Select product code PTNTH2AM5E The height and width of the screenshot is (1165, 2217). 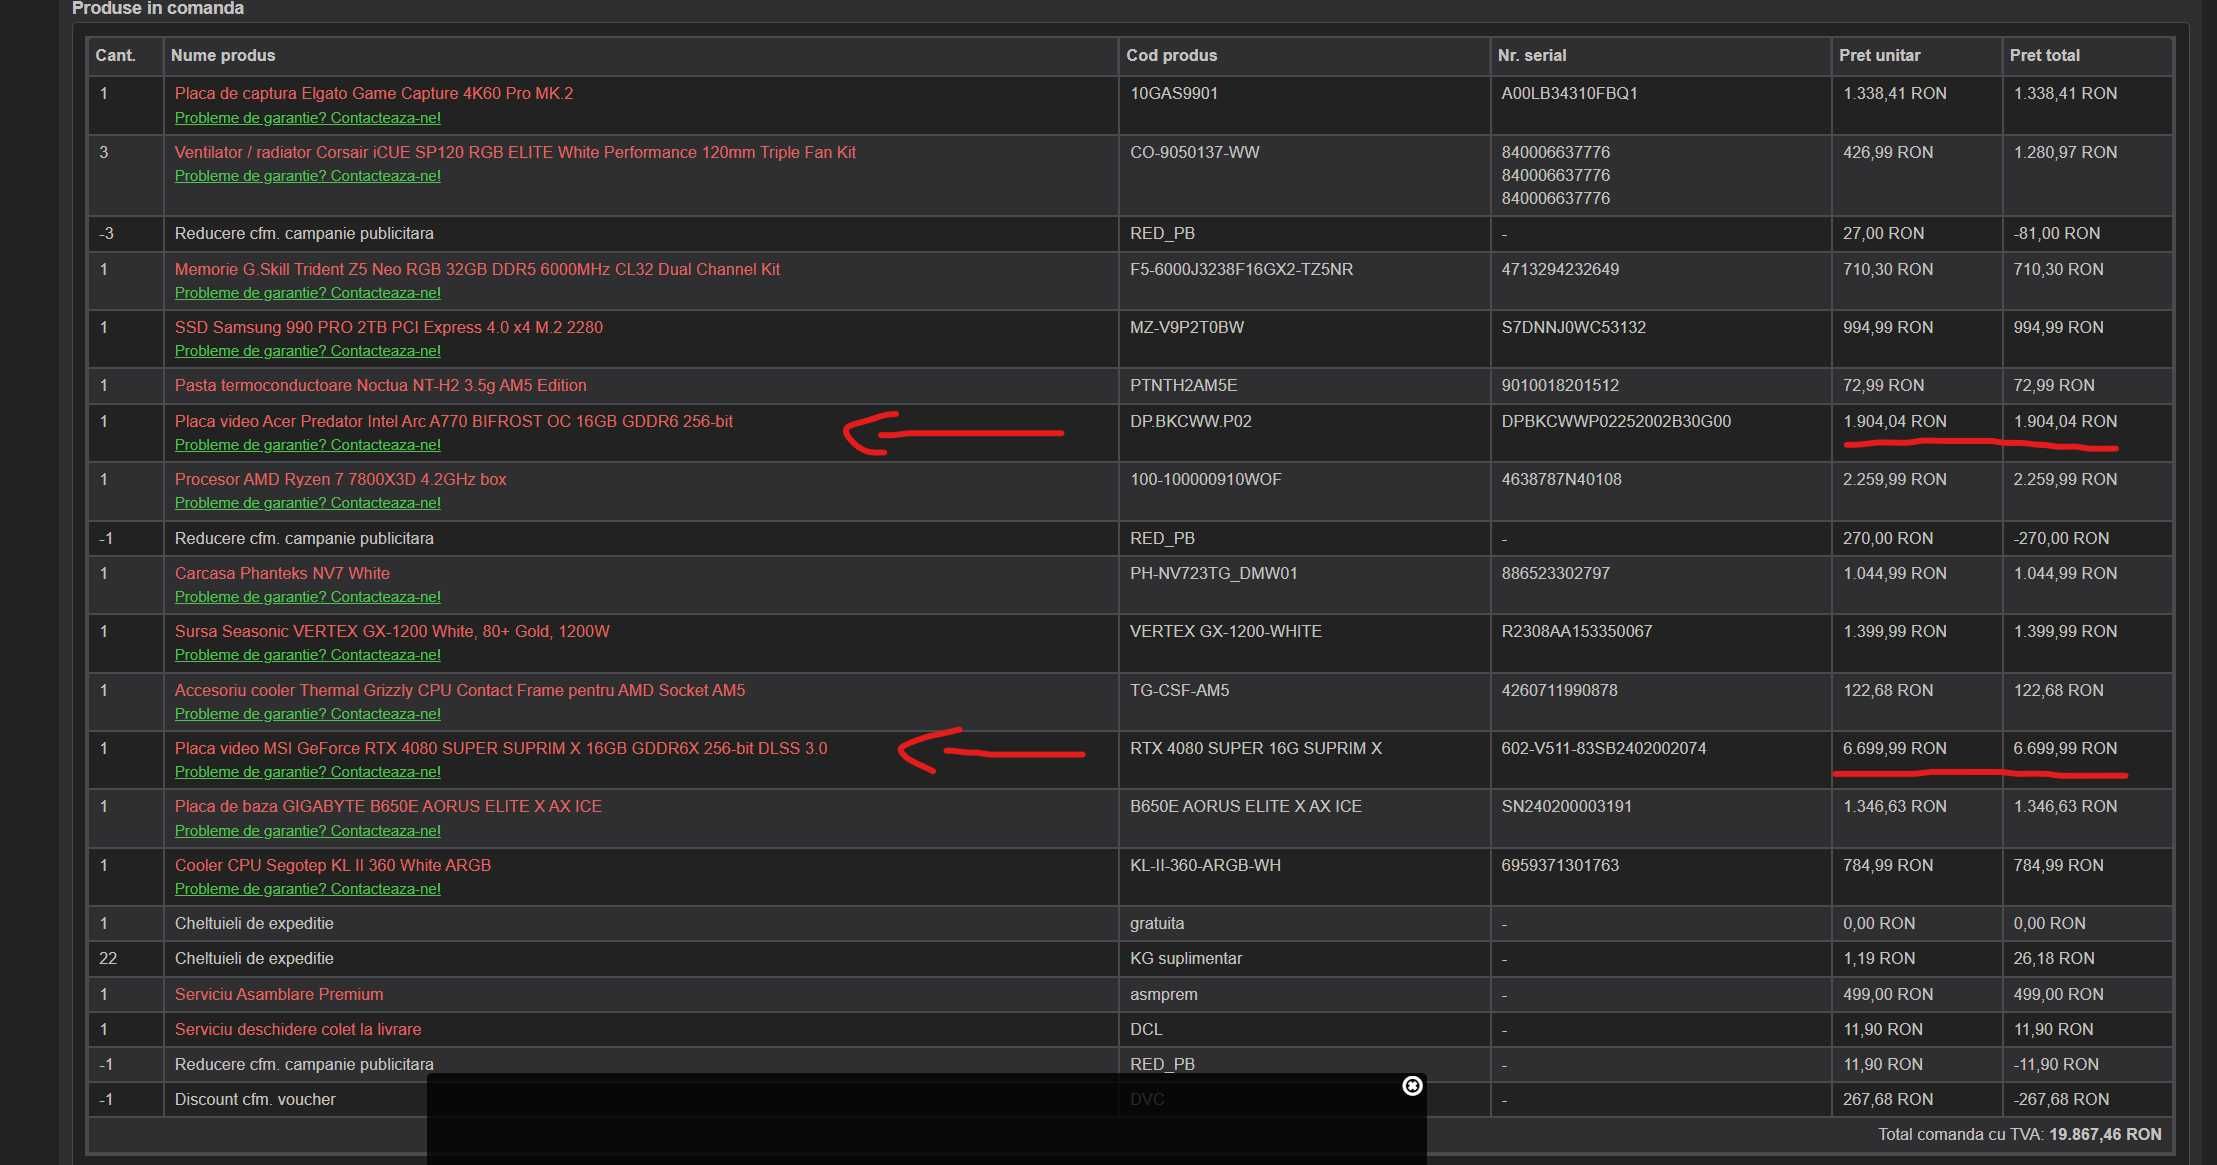coord(1184,386)
